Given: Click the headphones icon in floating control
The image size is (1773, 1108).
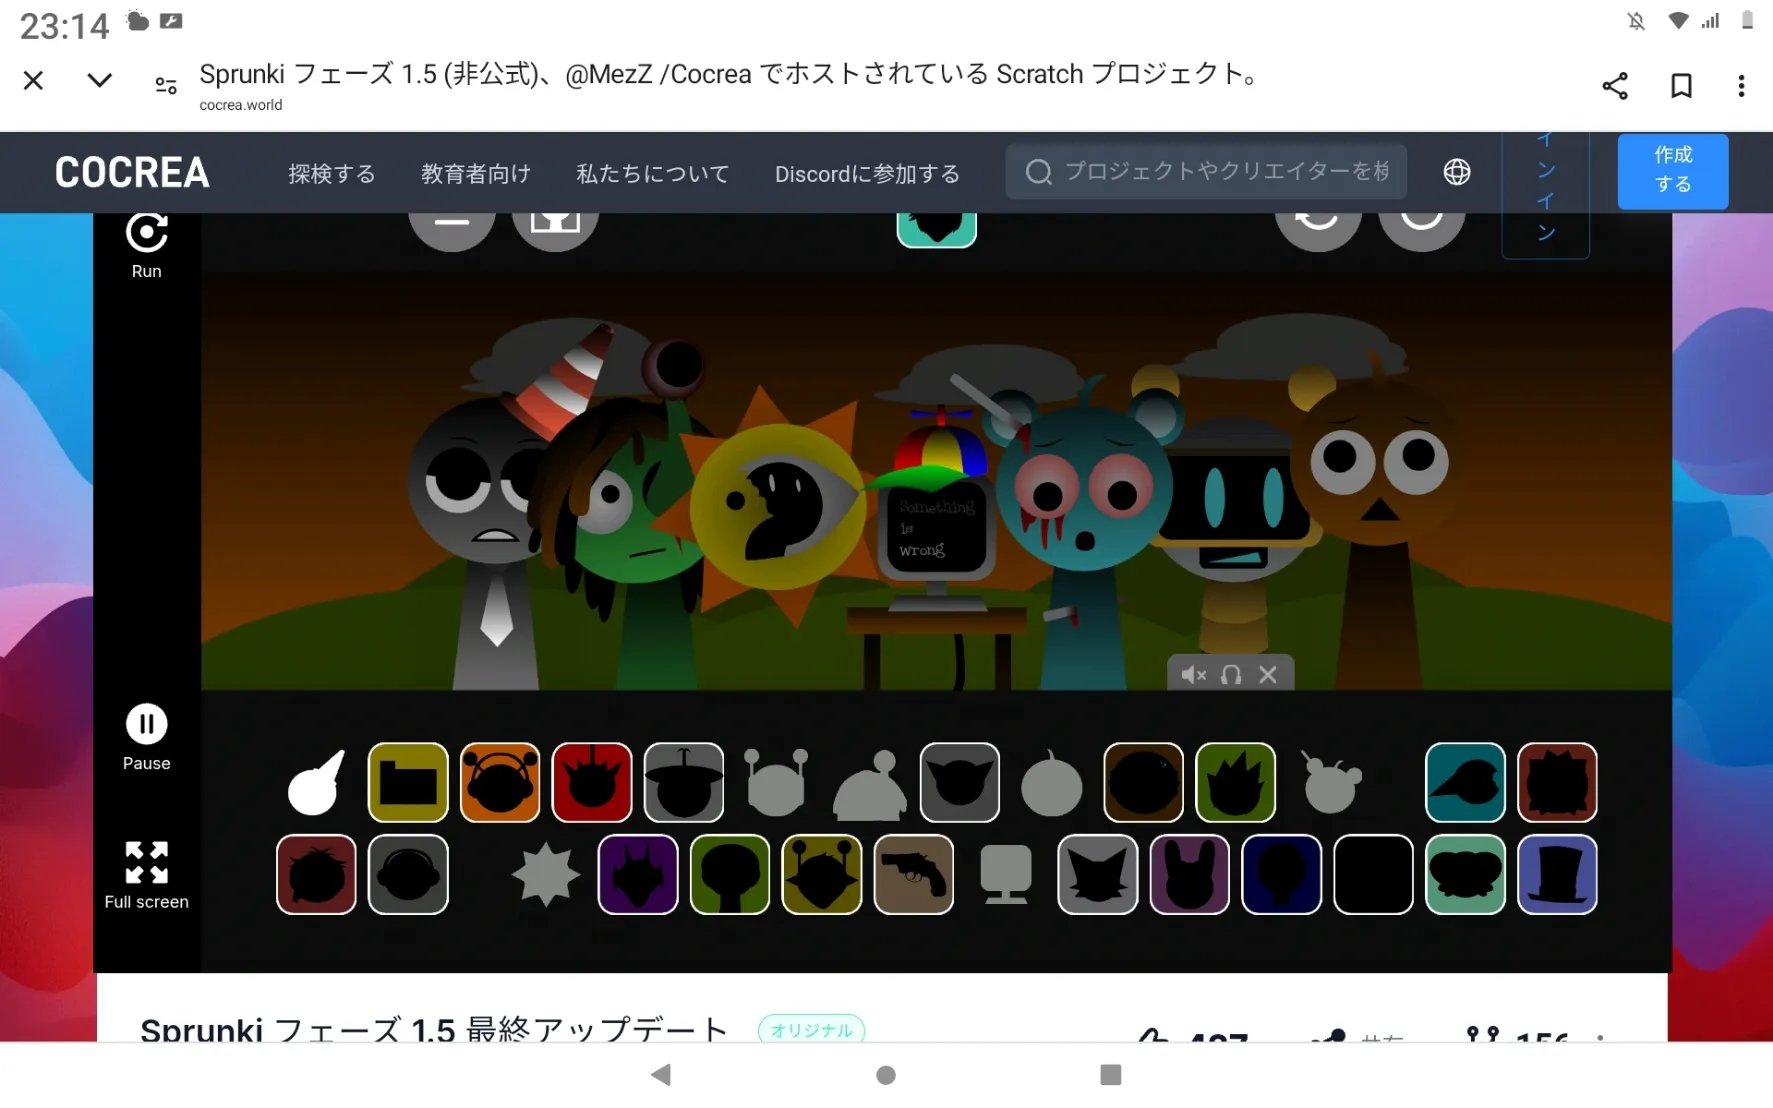Looking at the screenshot, I should (x=1231, y=675).
